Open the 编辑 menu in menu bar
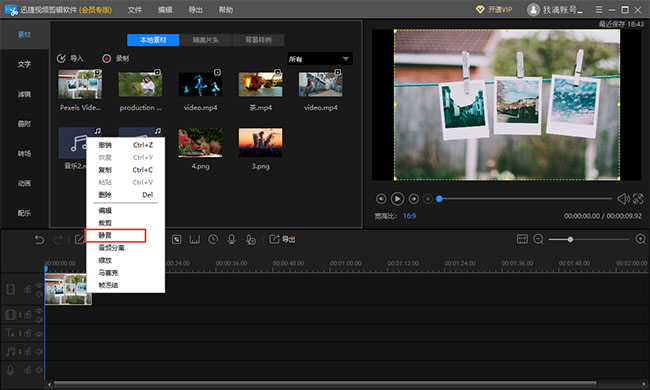 165,10
